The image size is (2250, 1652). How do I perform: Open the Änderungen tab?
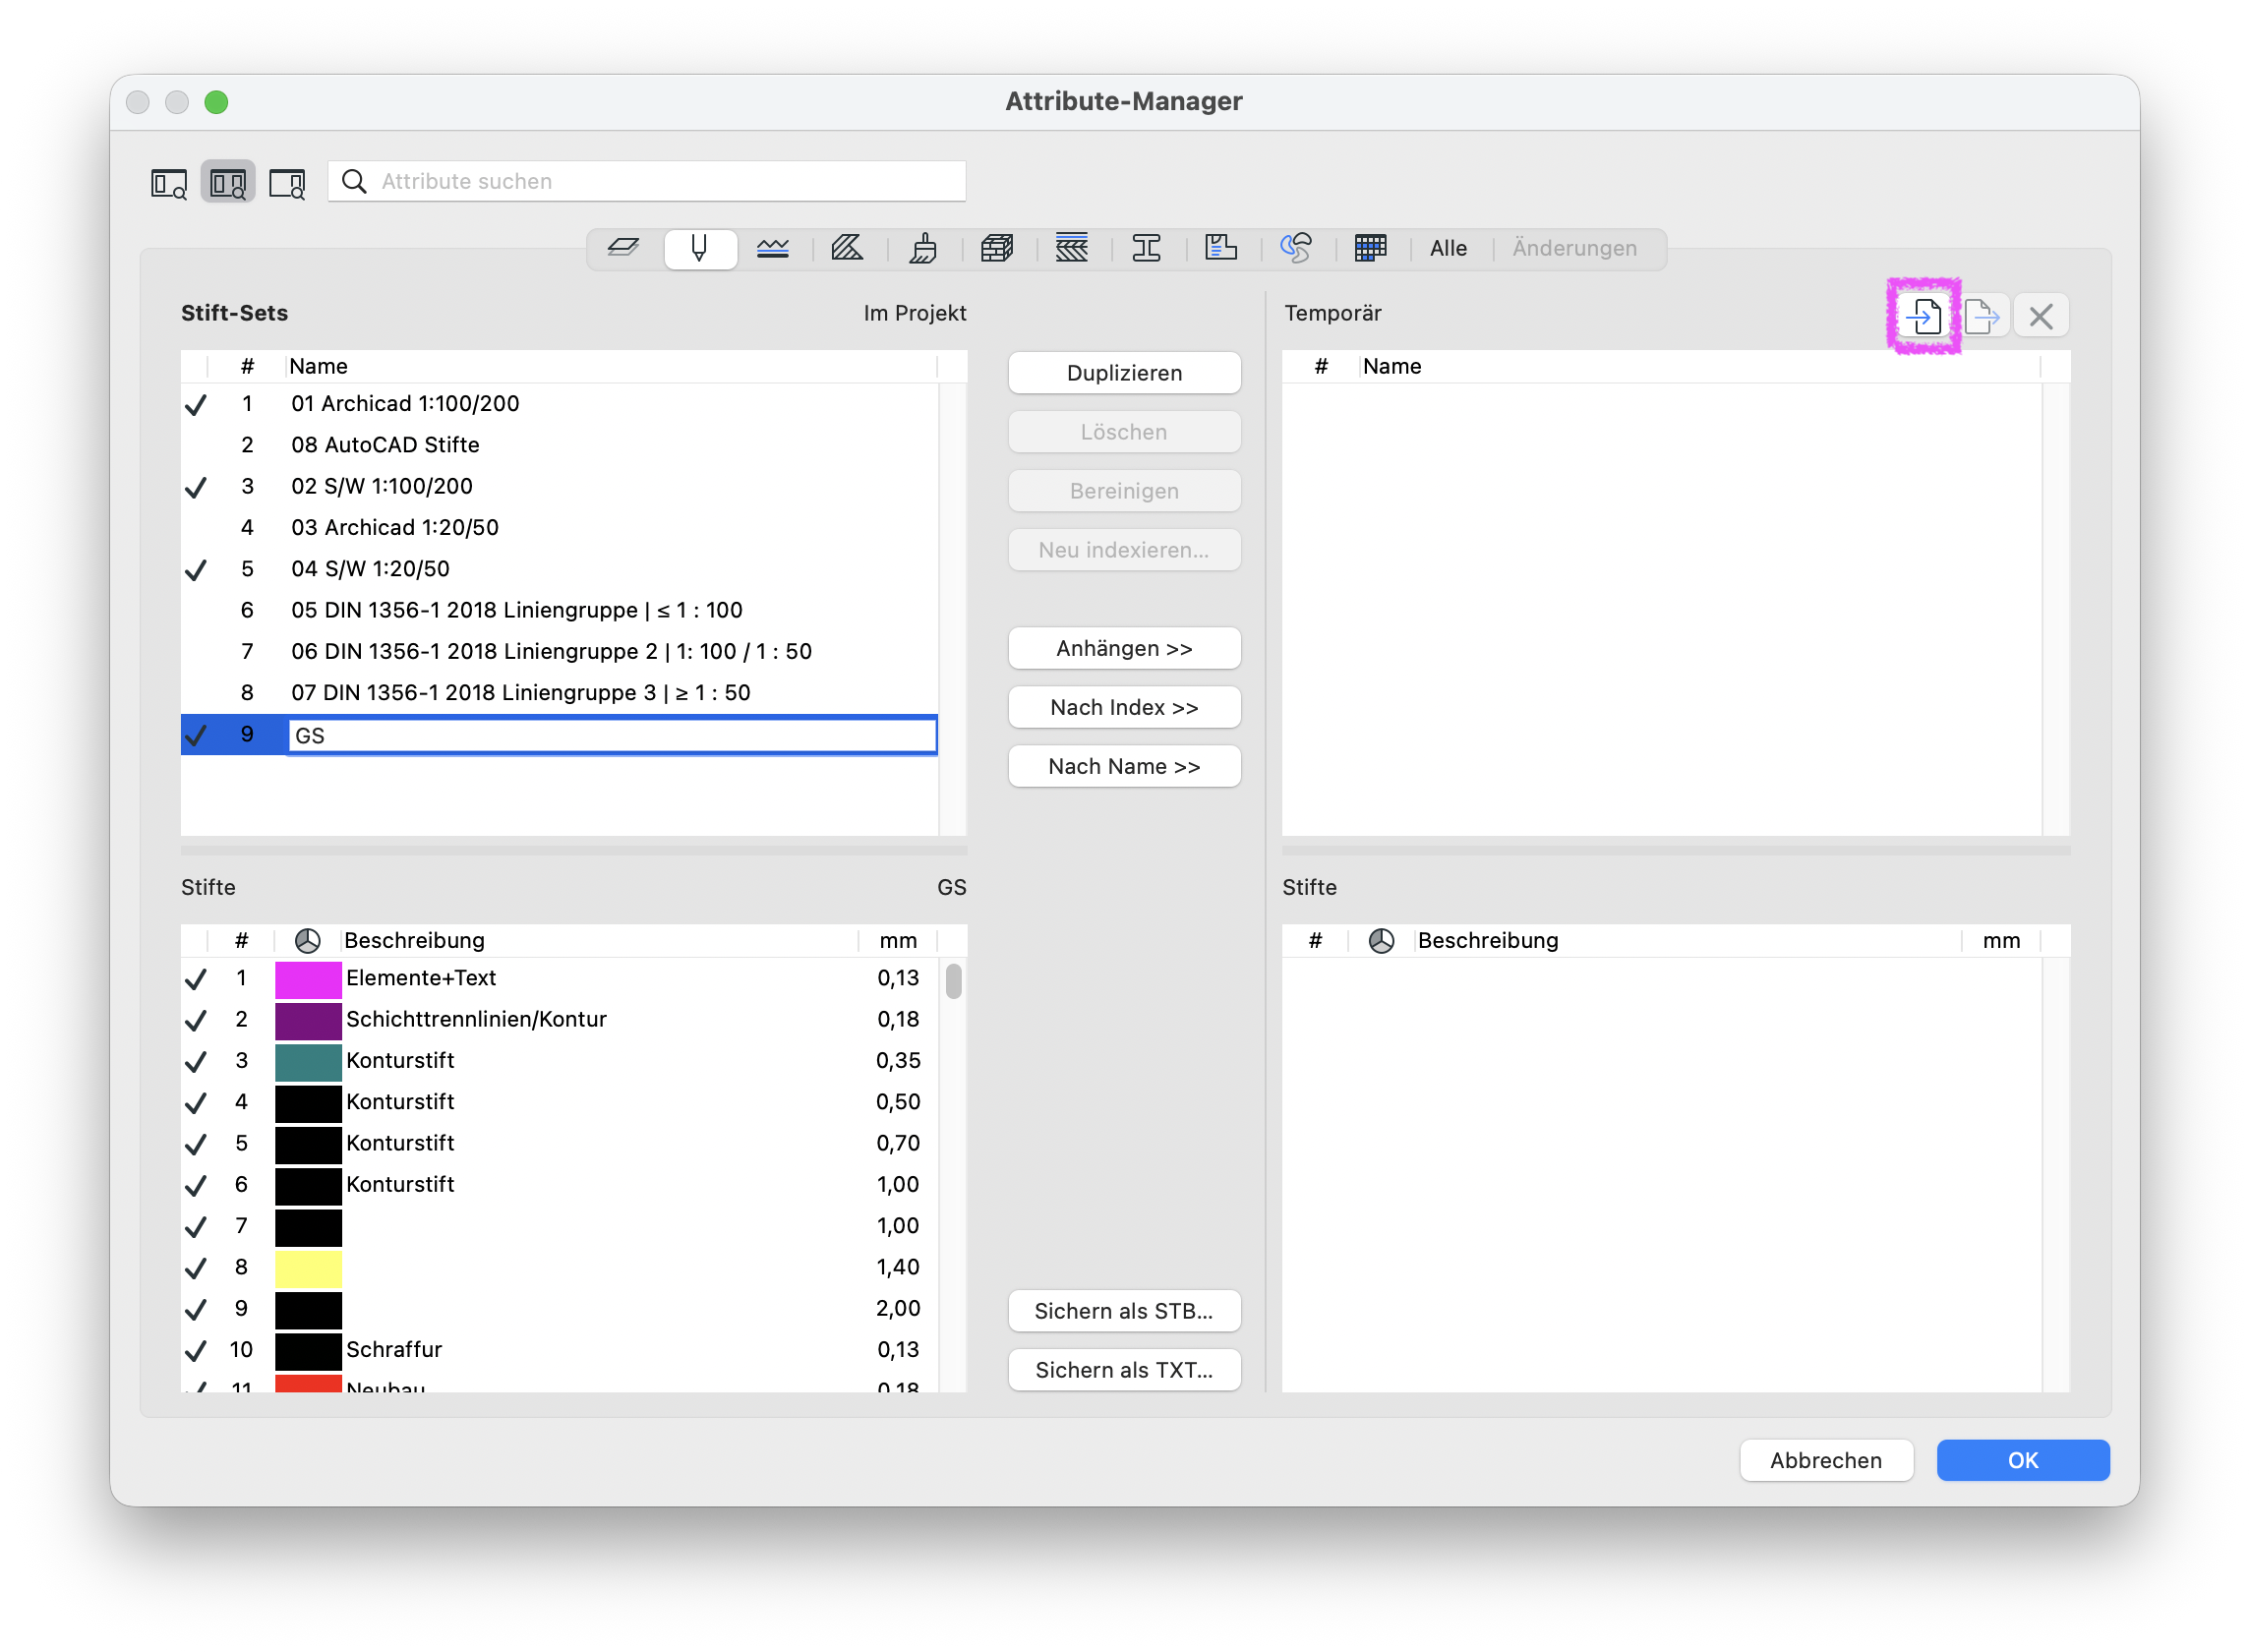pyautogui.click(x=1575, y=248)
